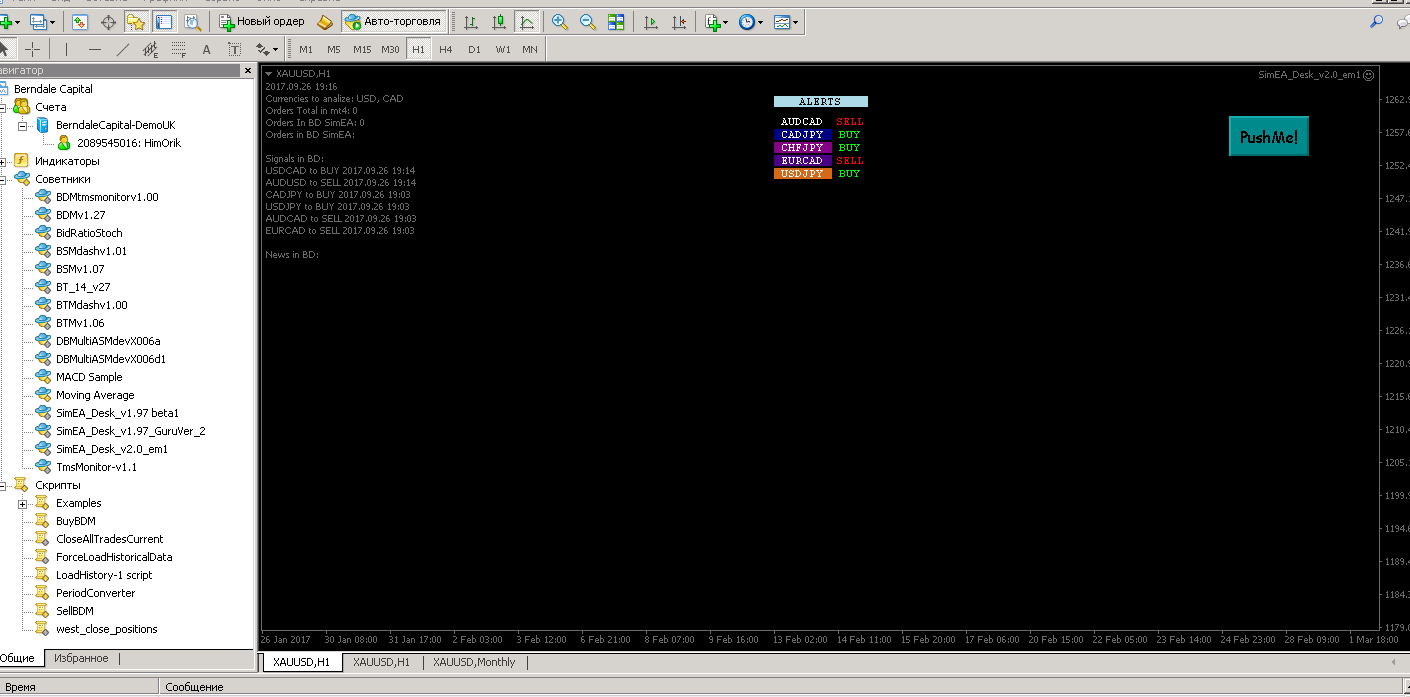Switch chart to bar chart icon
1410x697 pixels.
click(471, 21)
